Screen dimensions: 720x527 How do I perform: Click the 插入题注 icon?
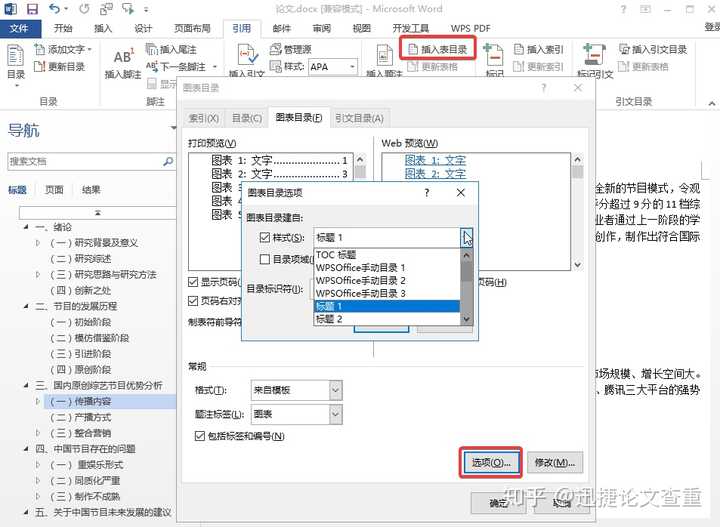coord(384,60)
